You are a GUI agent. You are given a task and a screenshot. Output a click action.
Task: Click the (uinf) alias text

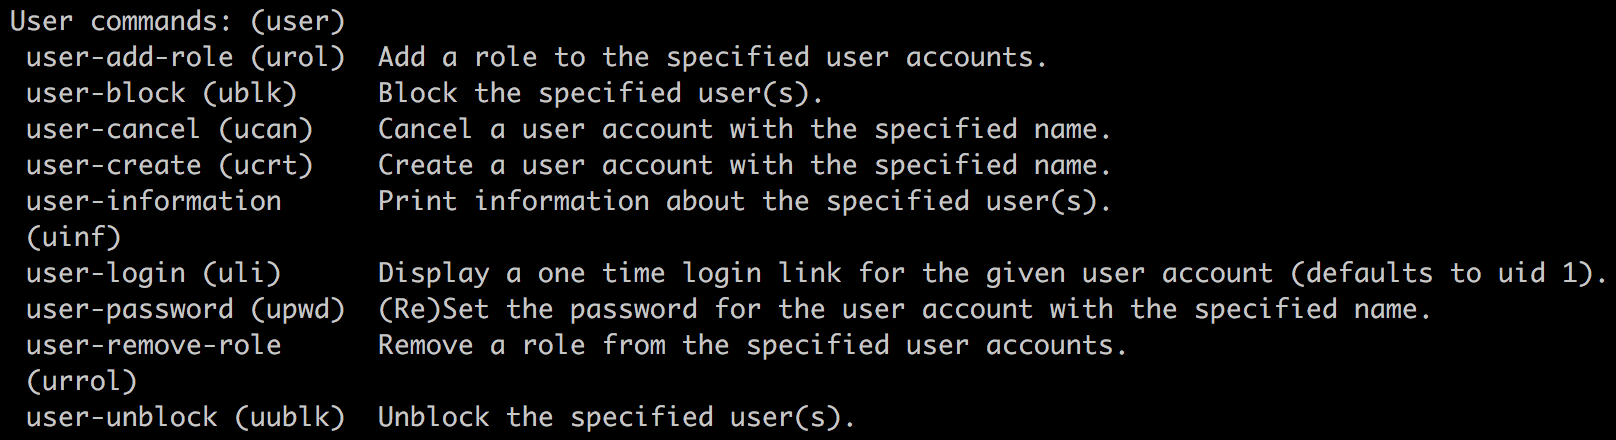[x=73, y=237]
